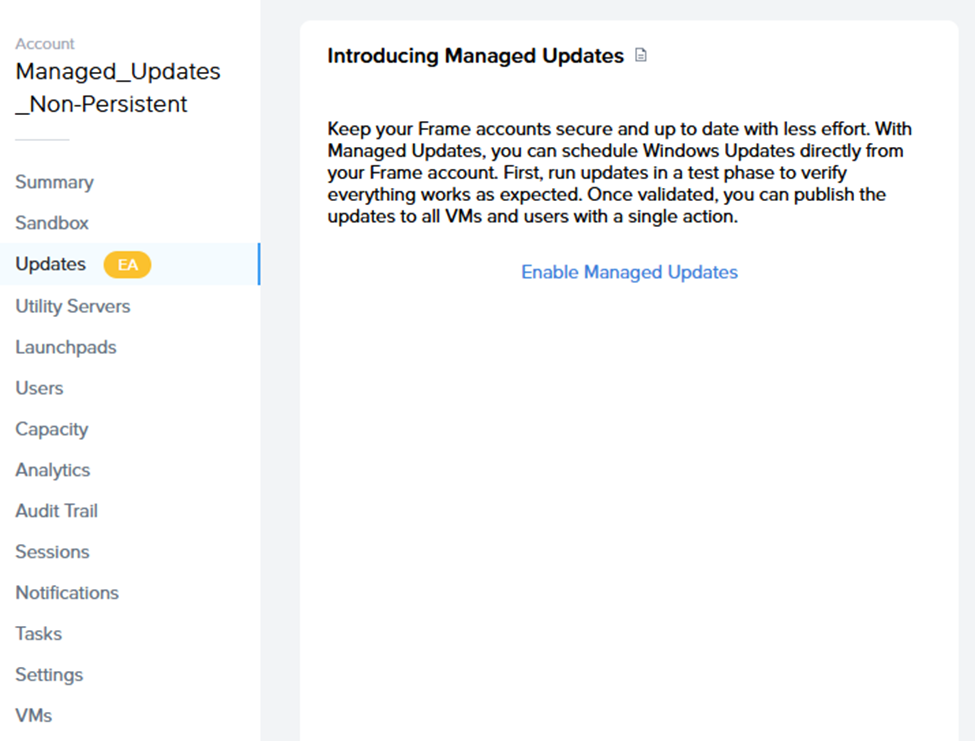The width and height of the screenshot is (975, 741).
Task: Navigate to VMs in the sidebar
Action: [33, 716]
